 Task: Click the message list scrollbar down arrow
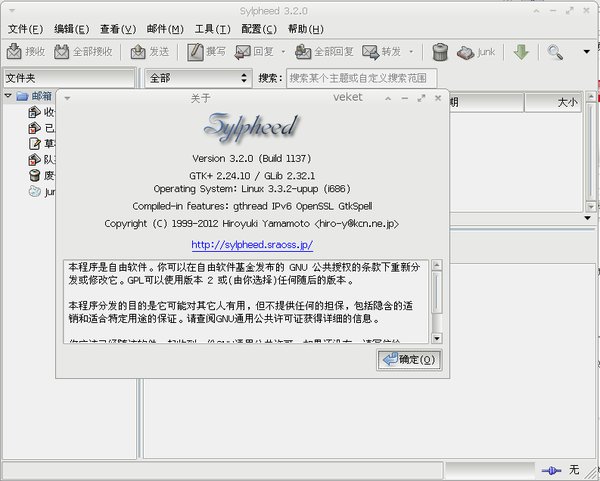click(x=590, y=207)
